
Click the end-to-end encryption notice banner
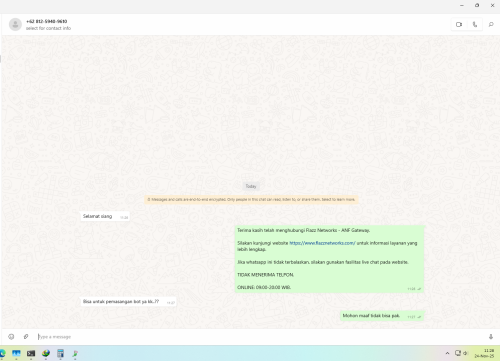click(251, 199)
